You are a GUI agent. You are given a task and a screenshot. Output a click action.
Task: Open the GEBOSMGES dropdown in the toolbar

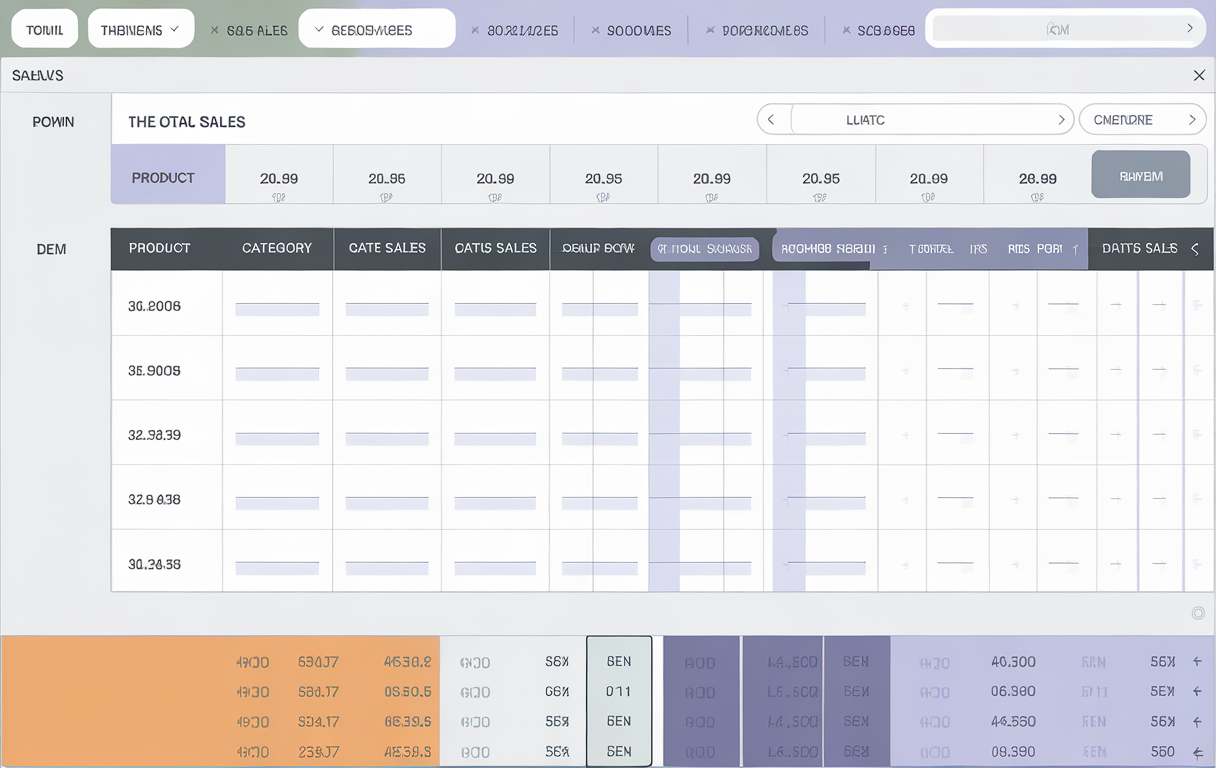(x=376, y=29)
